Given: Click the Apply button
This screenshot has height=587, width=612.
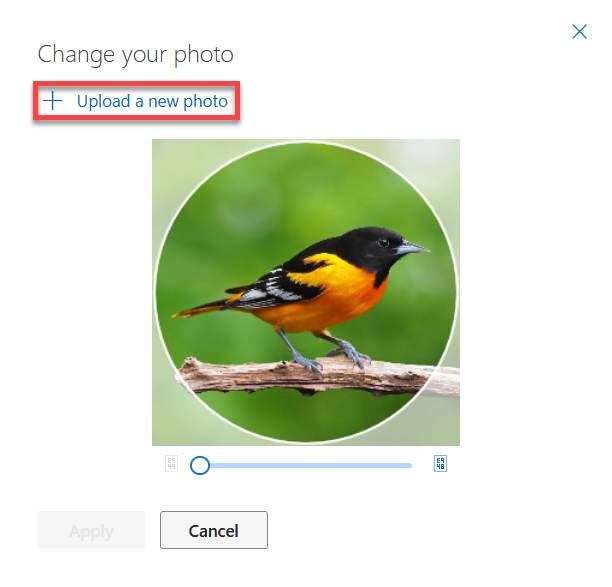Looking at the screenshot, I should (x=91, y=530).
